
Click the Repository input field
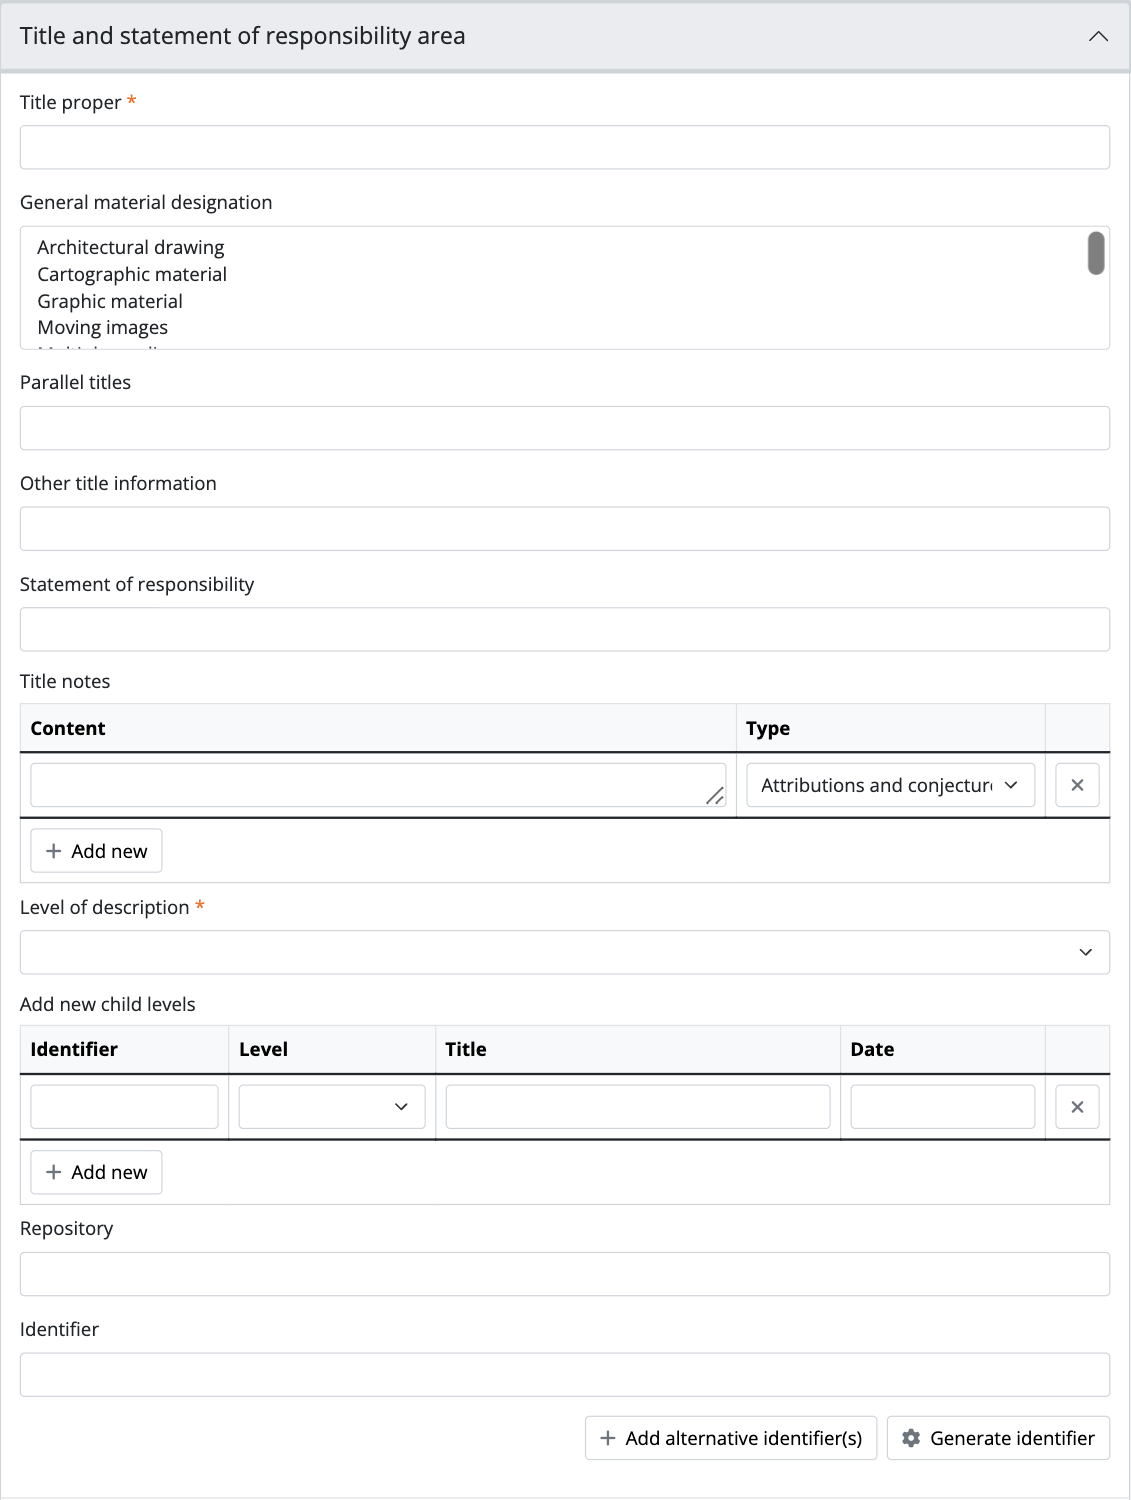[565, 1274]
